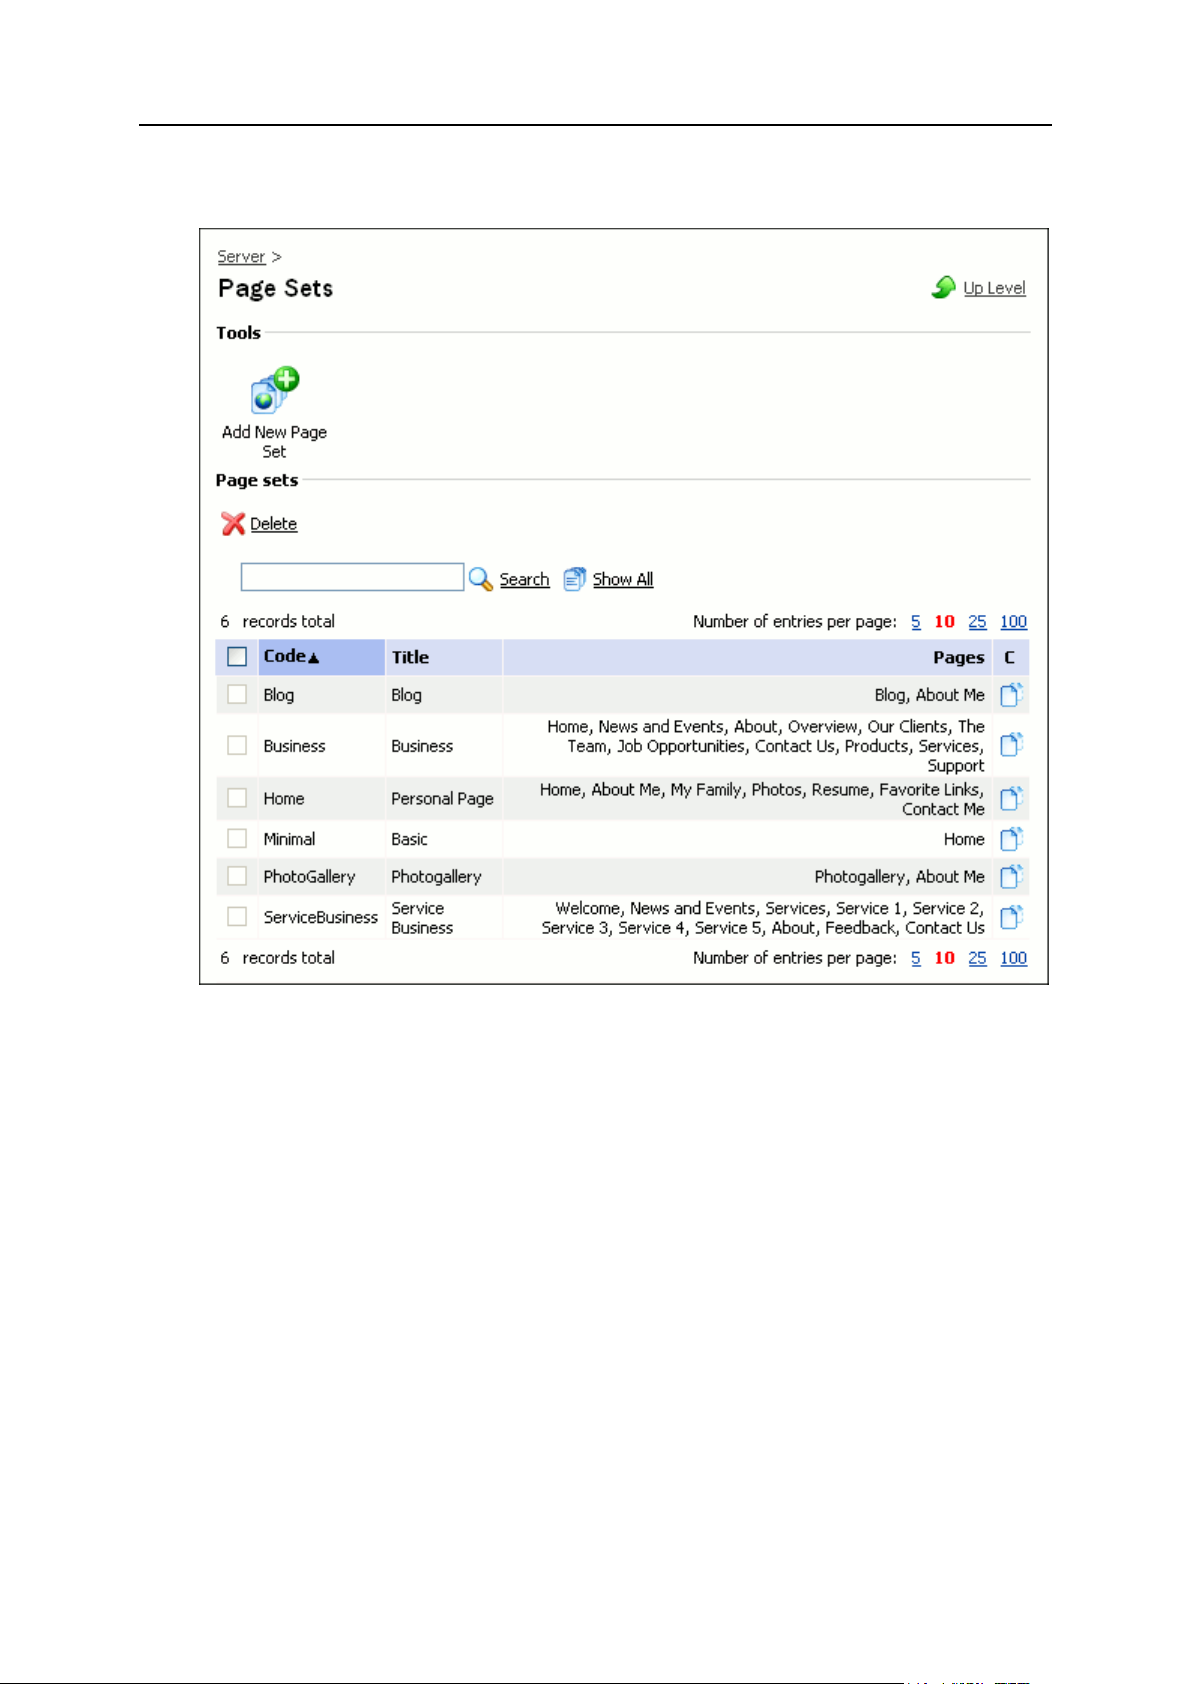
Task: Click the copy icon in the Home row
Action: coord(1011,798)
